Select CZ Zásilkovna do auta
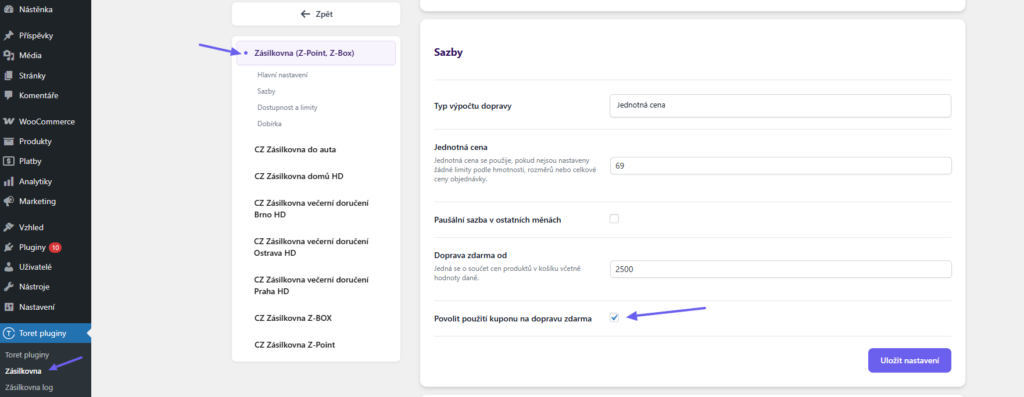The image size is (1024, 397). point(295,149)
